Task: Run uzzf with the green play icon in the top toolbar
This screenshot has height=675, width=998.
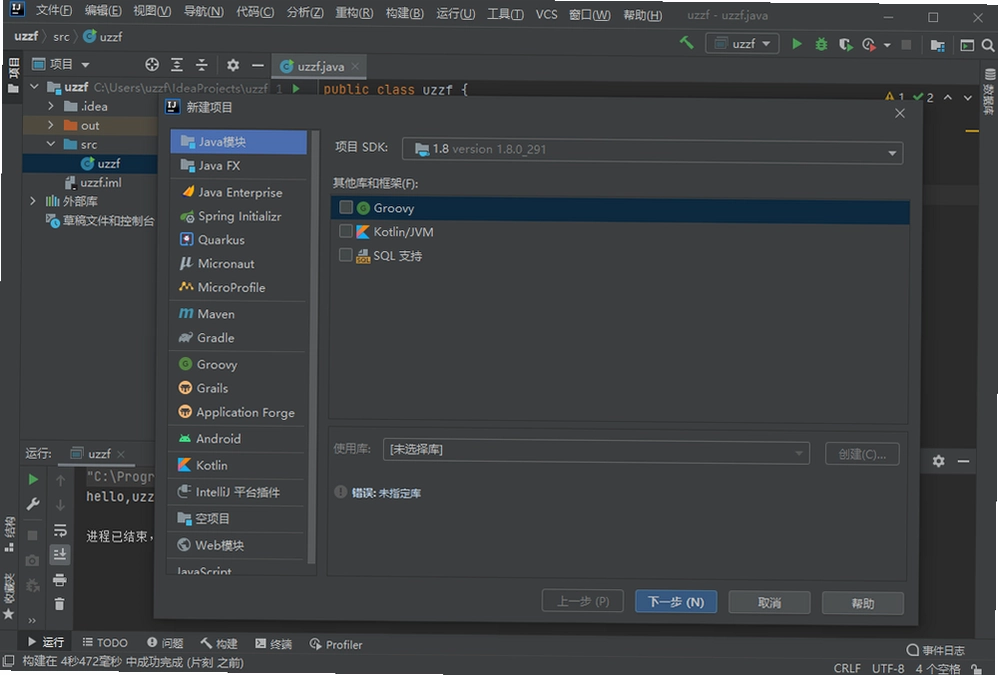Action: pyautogui.click(x=796, y=44)
